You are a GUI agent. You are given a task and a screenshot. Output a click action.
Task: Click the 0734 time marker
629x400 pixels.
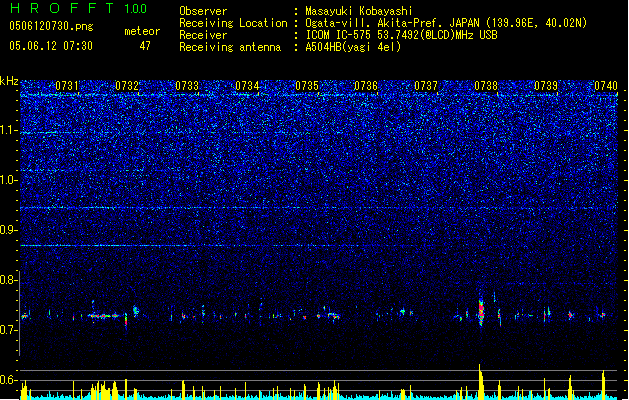pos(247,86)
